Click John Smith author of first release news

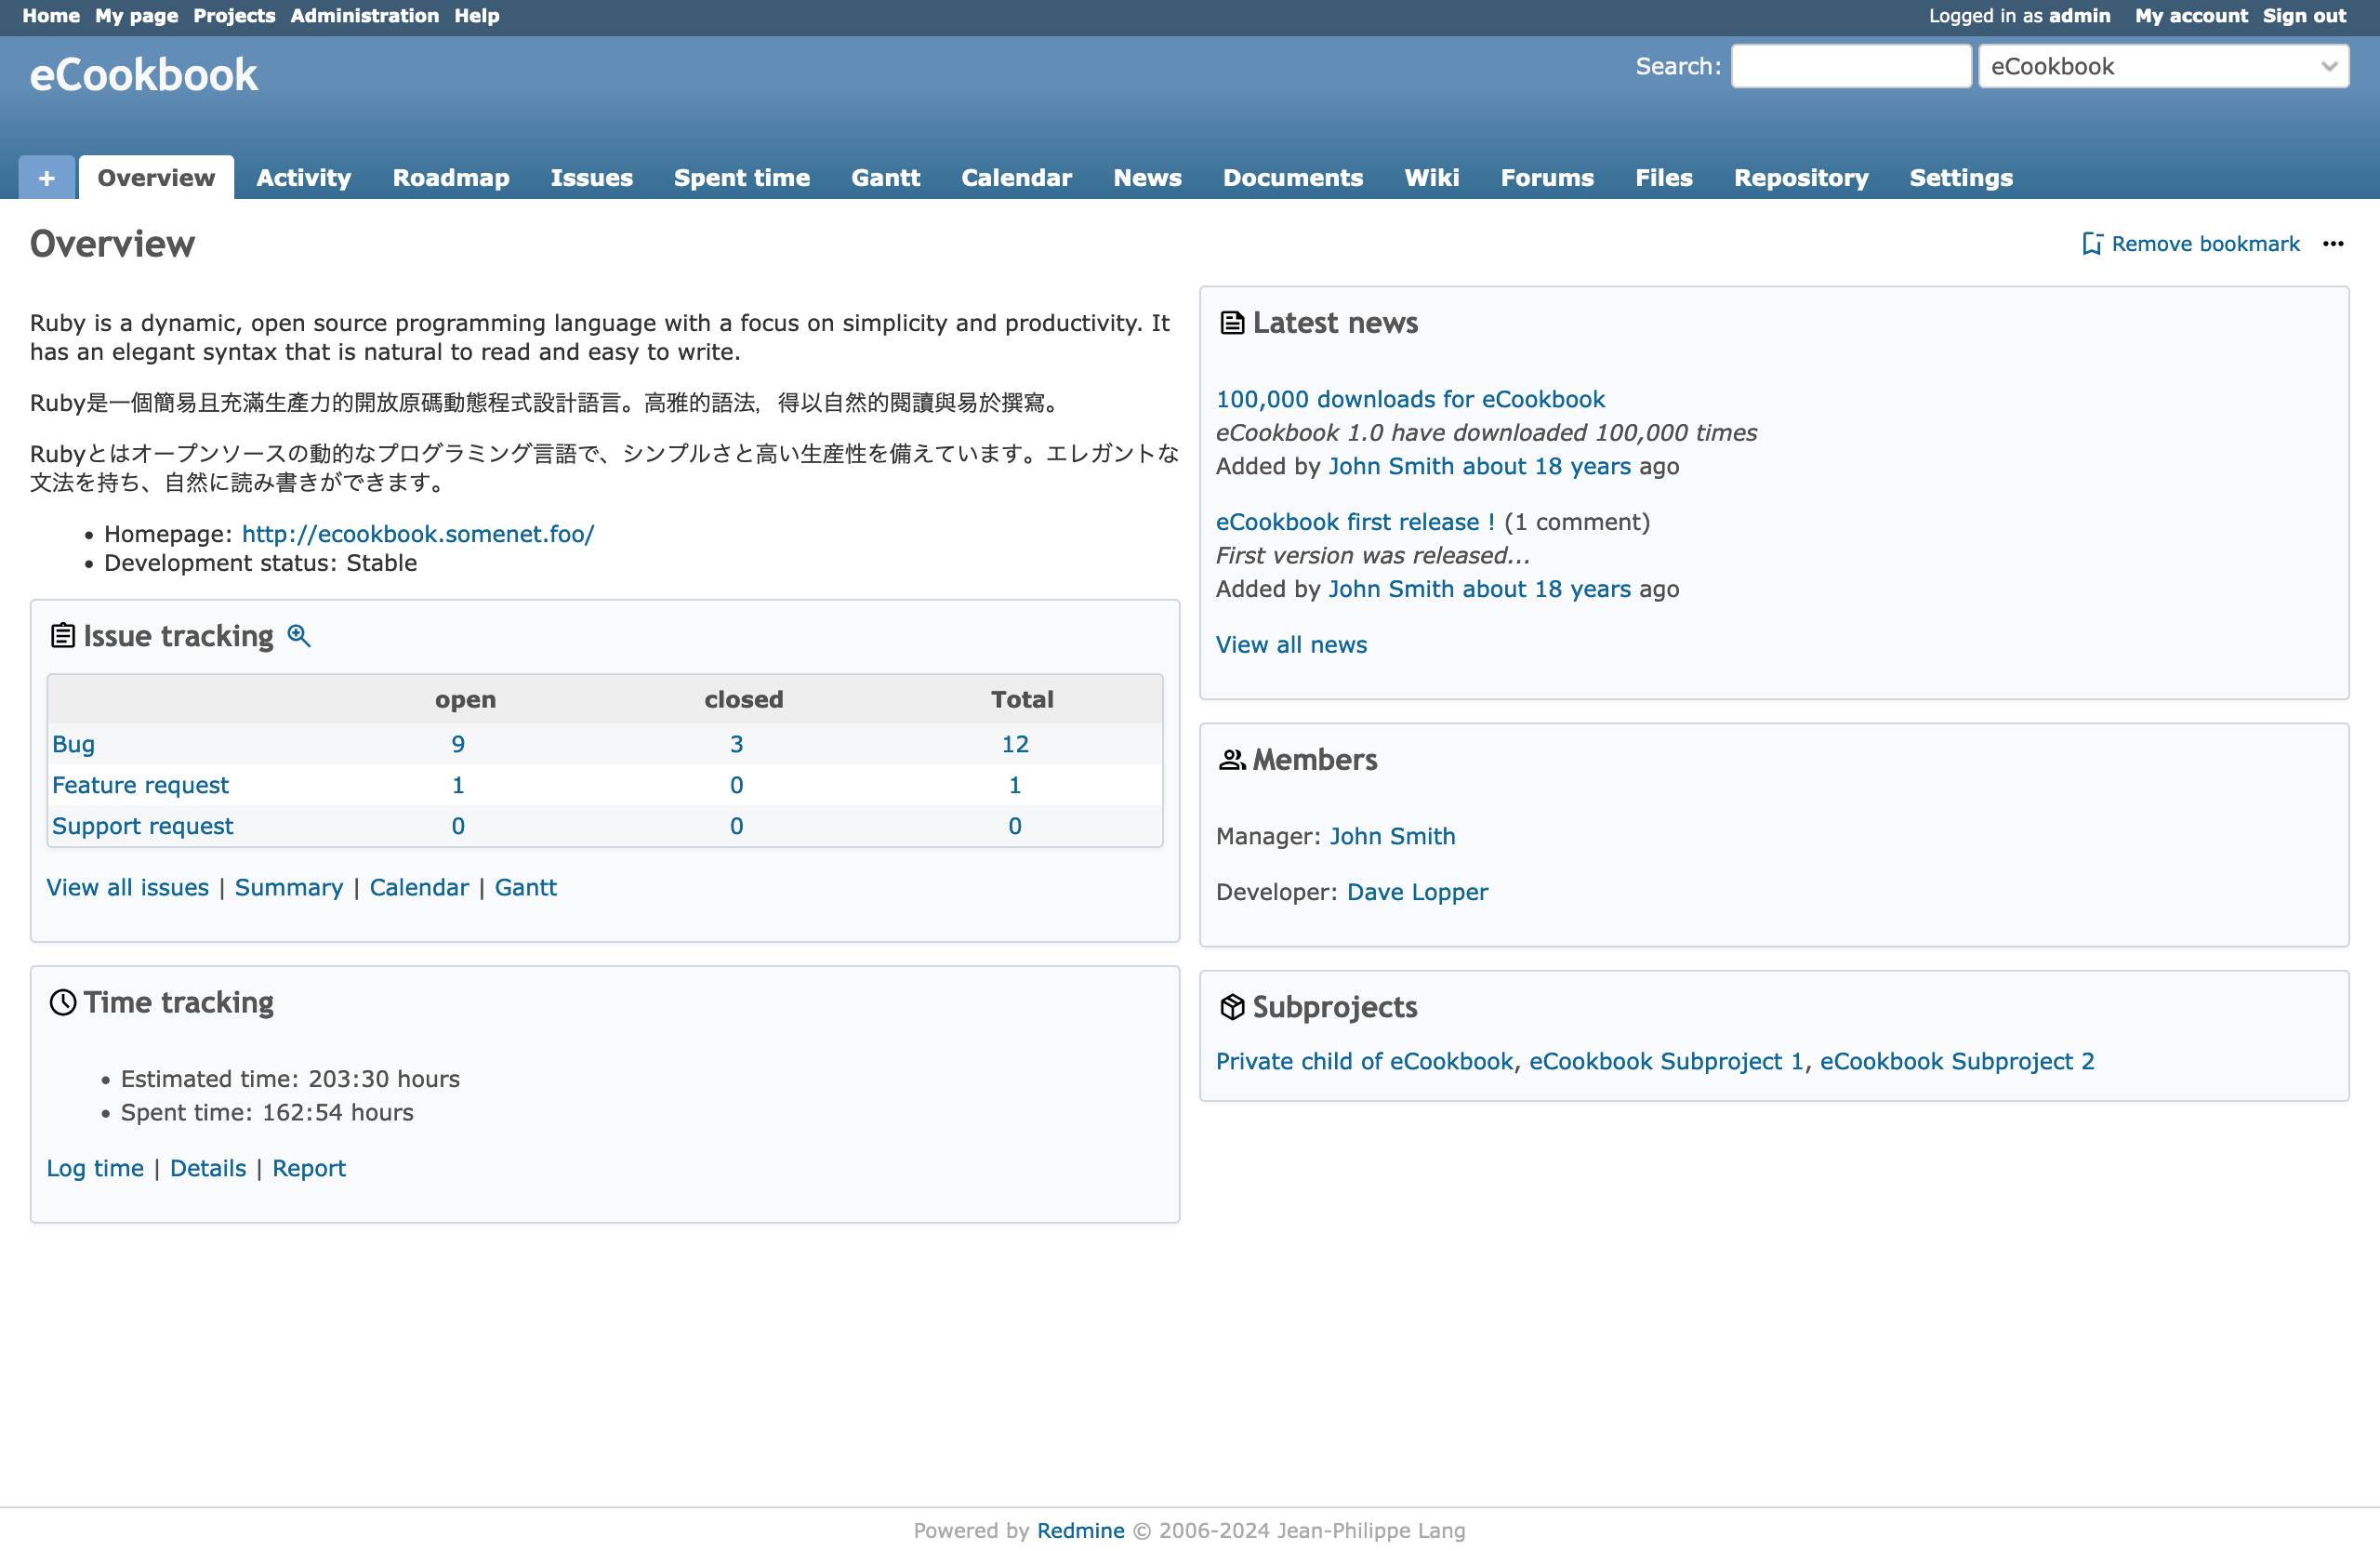(x=1391, y=590)
